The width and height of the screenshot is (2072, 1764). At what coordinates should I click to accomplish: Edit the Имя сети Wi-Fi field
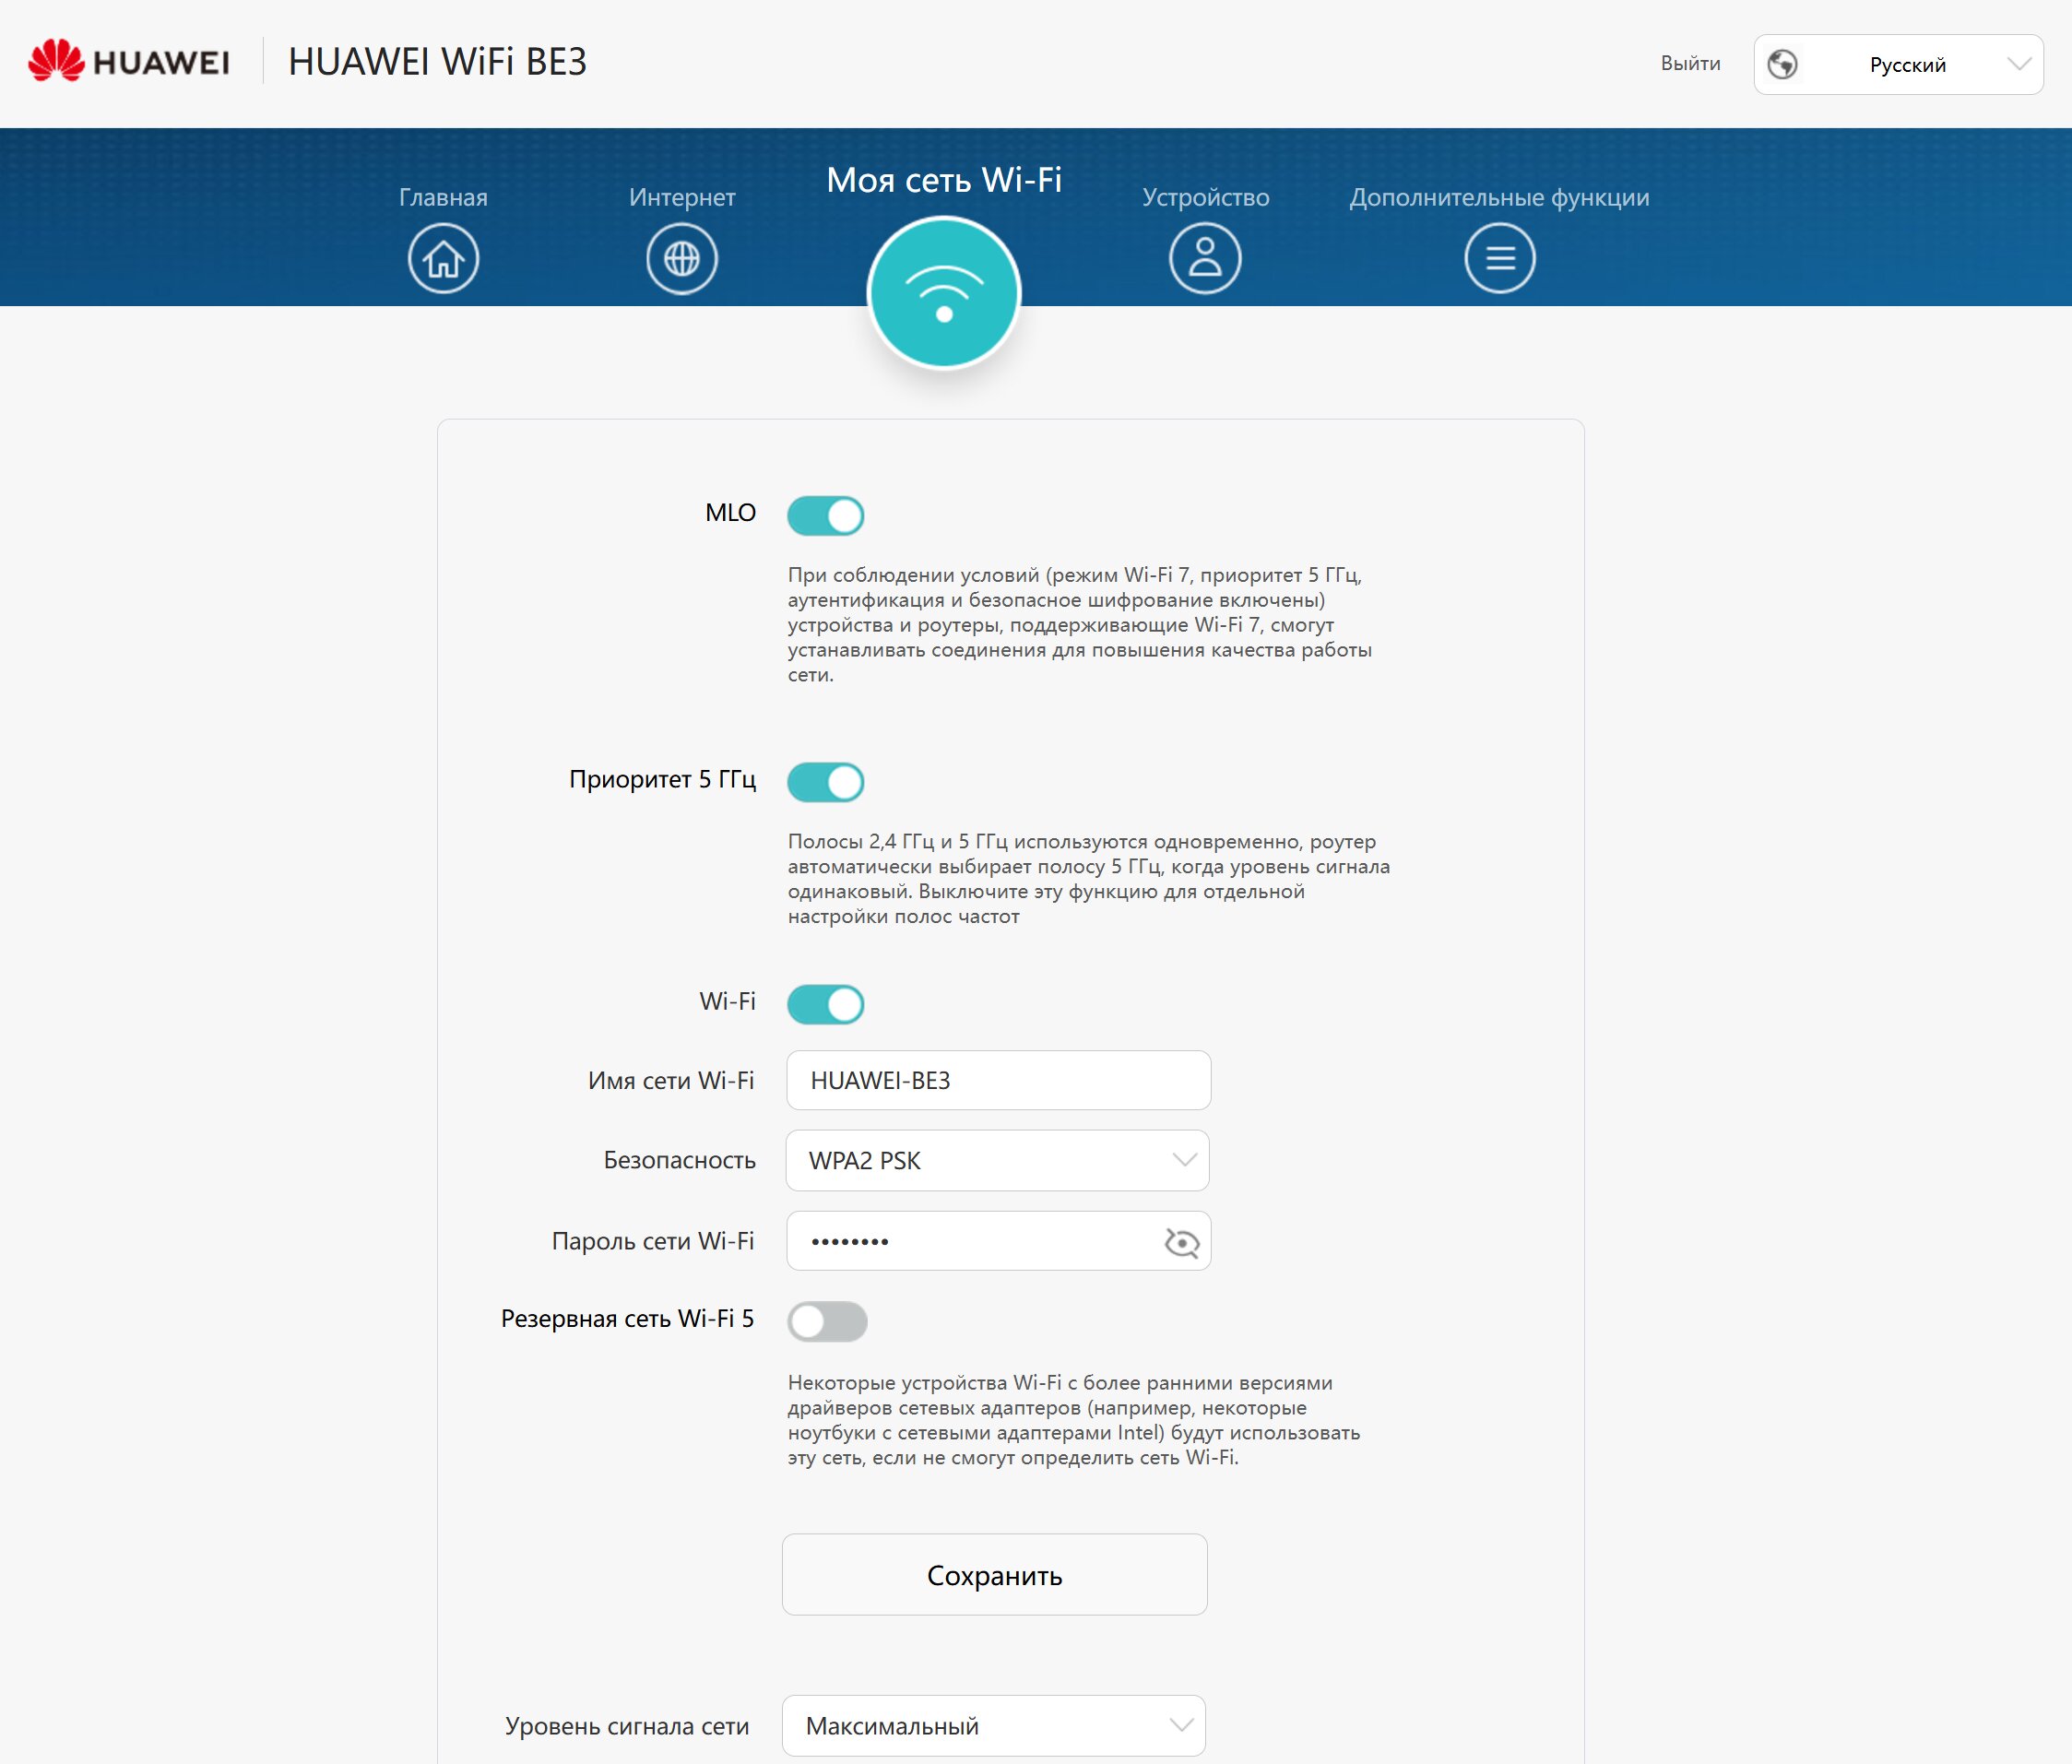click(999, 1080)
